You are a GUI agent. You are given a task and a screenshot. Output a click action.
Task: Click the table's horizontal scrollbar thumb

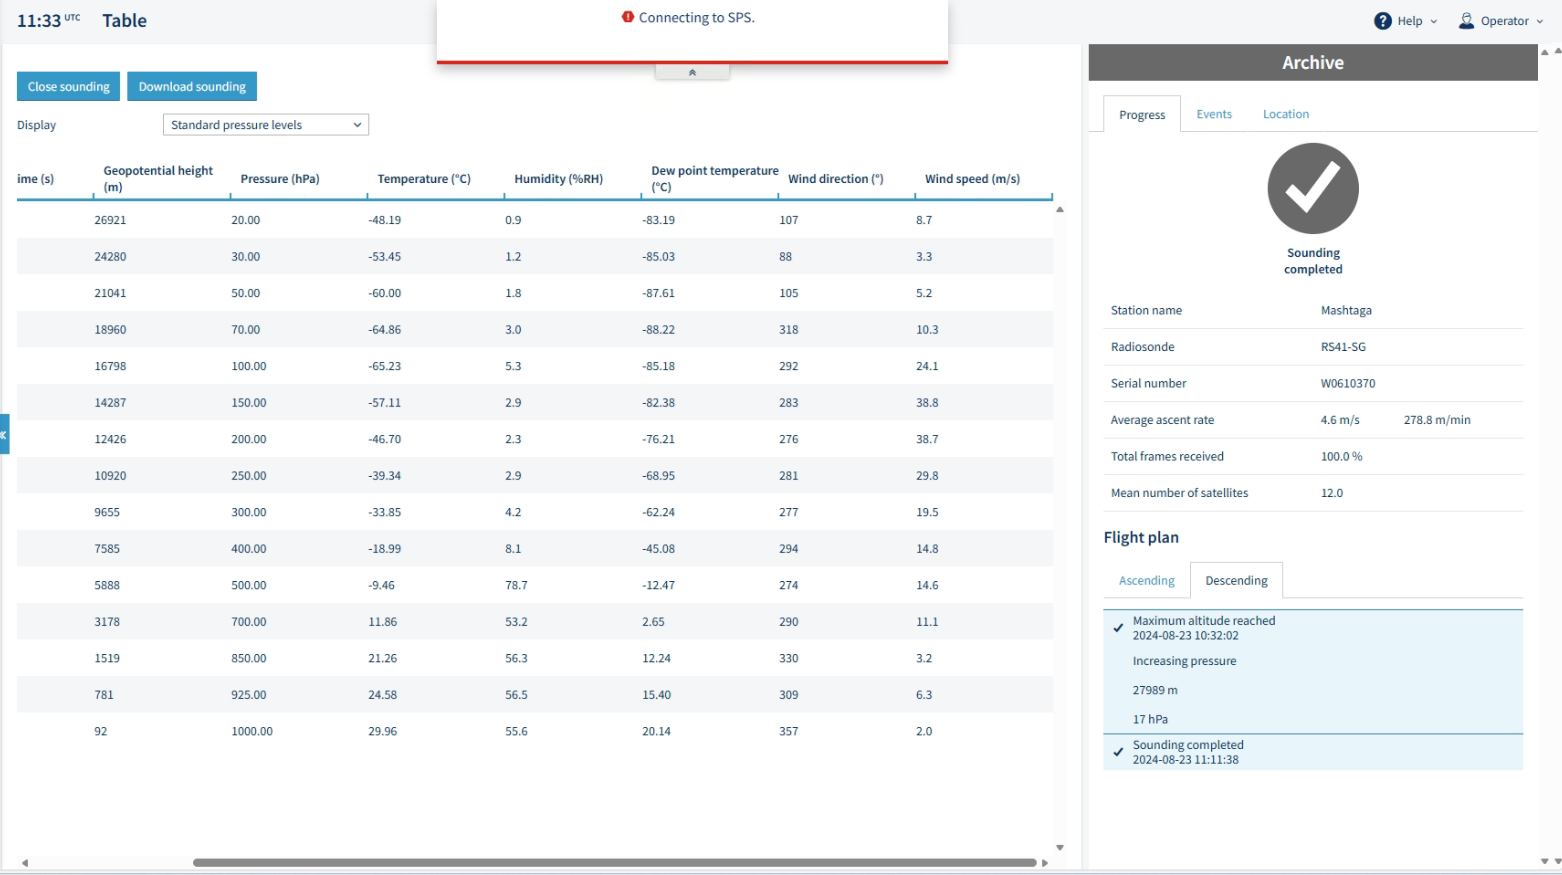click(614, 862)
